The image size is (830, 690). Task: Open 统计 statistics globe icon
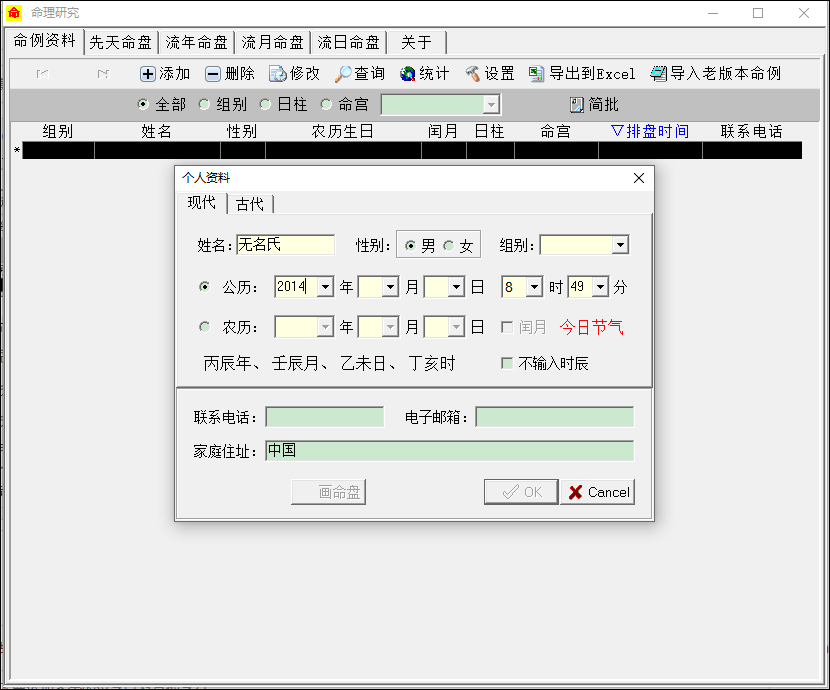tap(408, 74)
